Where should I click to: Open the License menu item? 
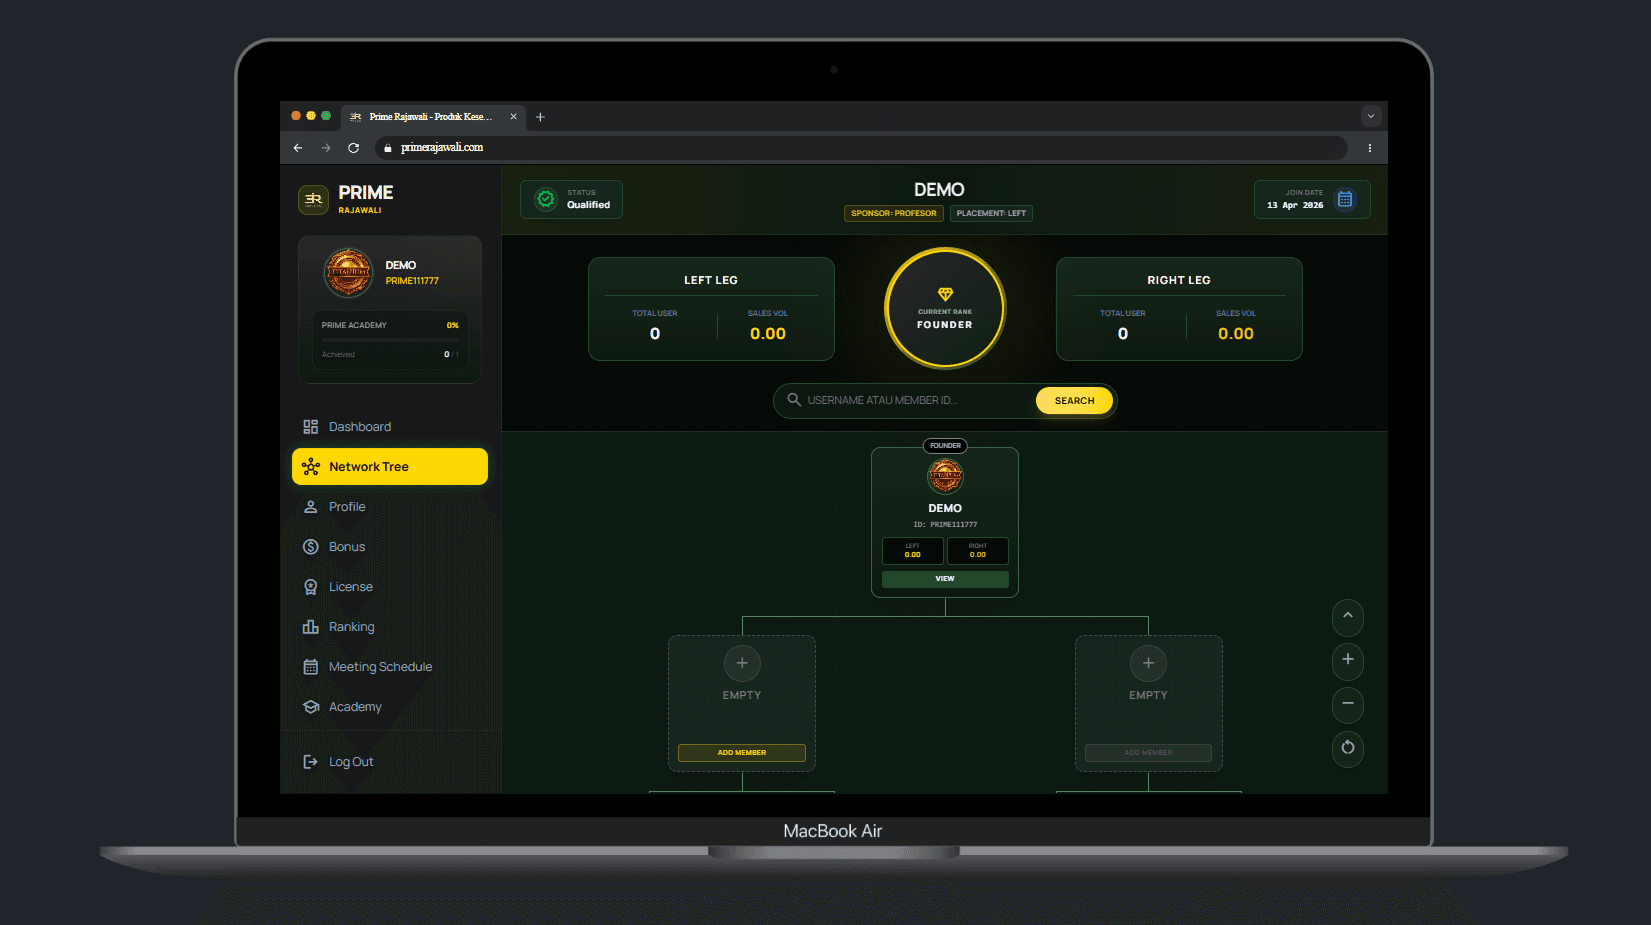coord(389,587)
